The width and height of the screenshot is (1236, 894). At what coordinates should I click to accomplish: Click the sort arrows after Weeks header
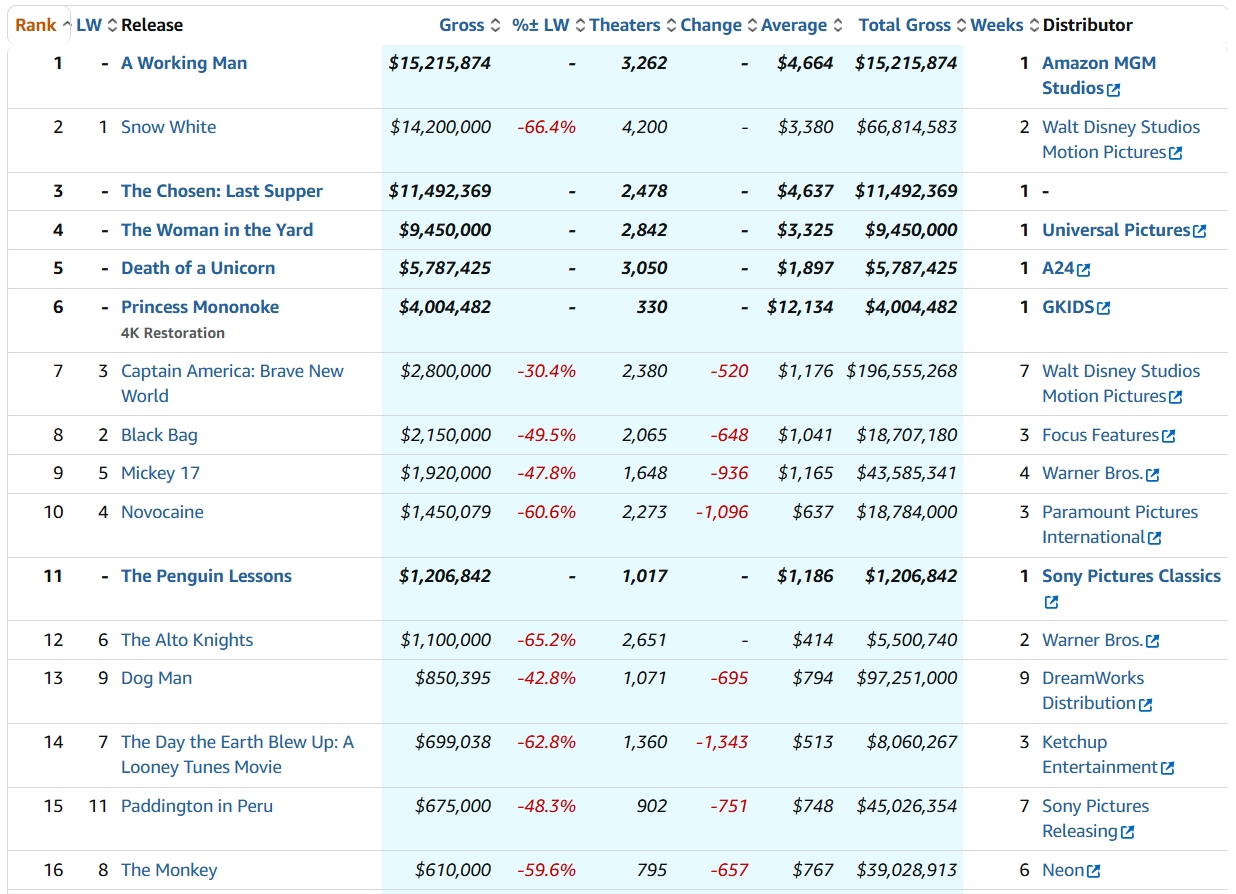coord(1034,25)
